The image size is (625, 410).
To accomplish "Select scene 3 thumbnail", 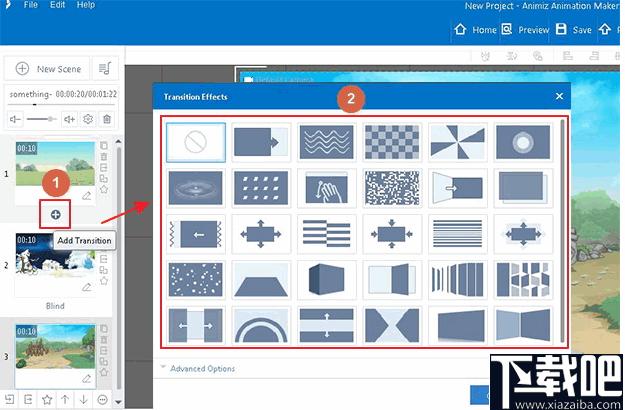I will point(55,346).
